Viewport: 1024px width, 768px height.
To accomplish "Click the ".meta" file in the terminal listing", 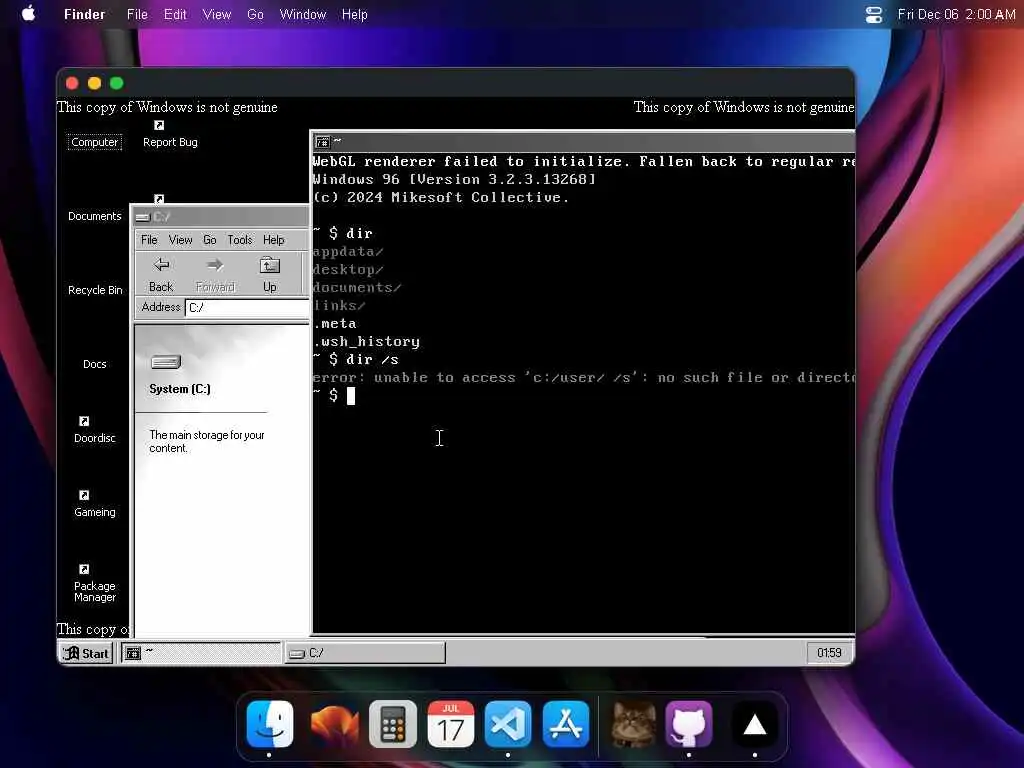I will [335, 323].
